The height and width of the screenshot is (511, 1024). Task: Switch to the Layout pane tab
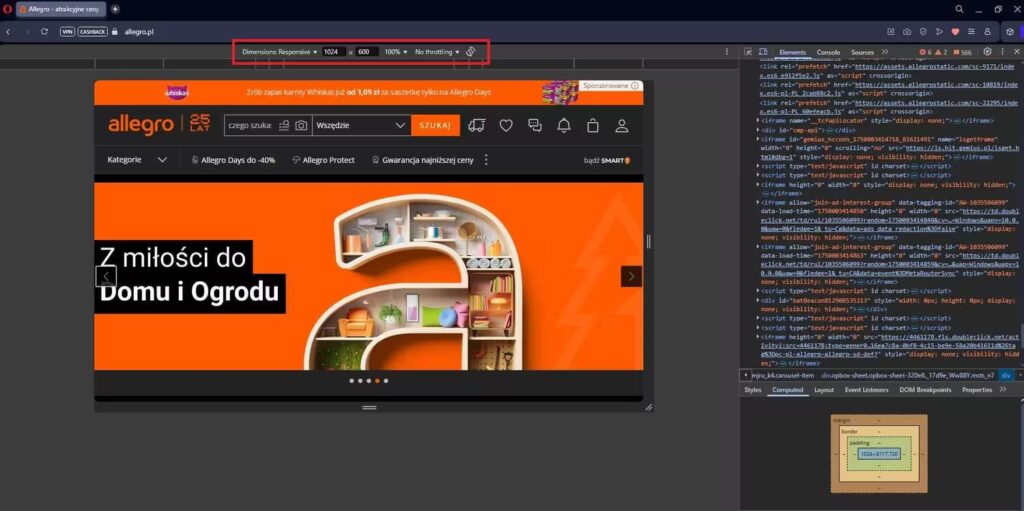[824, 389]
